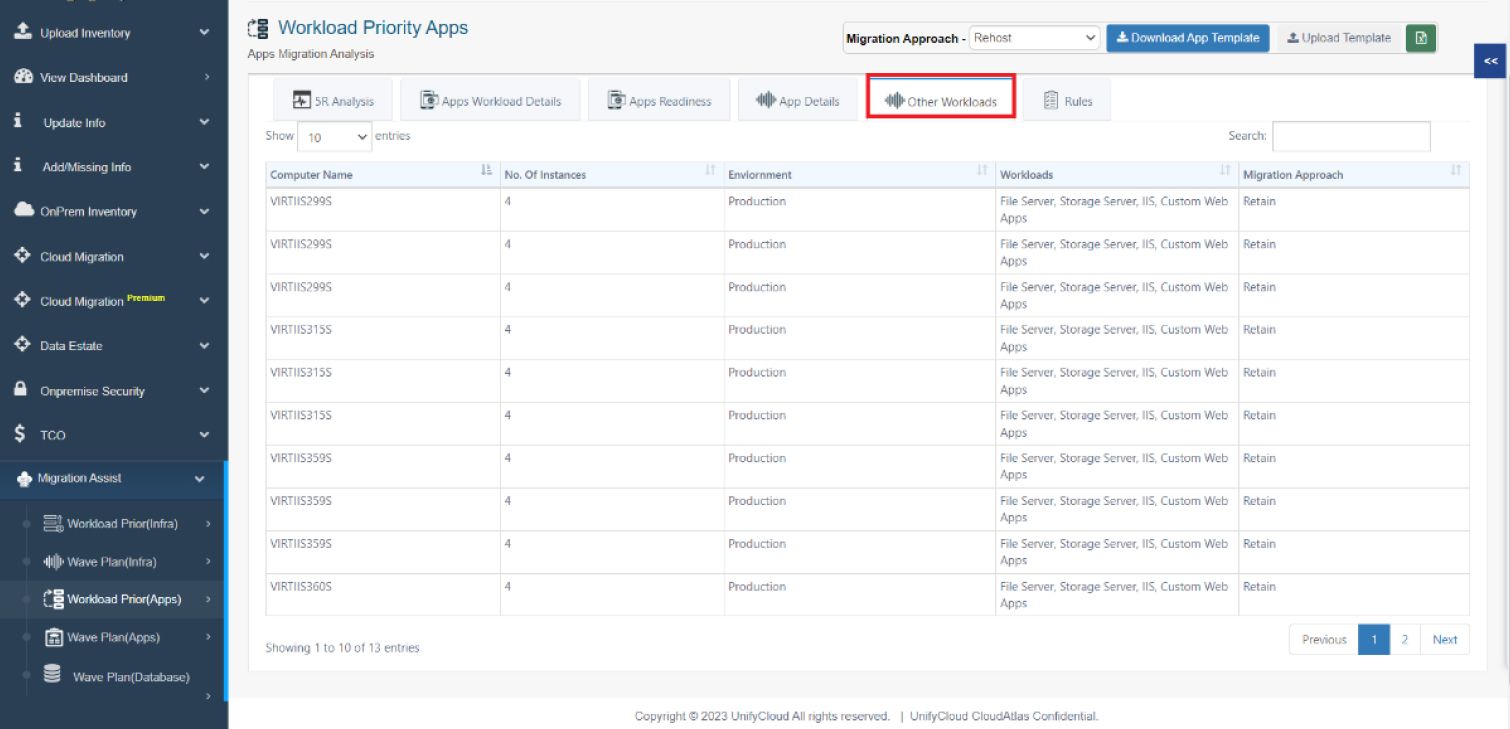Click the View Dashboard palette icon
This screenshot has height=729, width=1510.
pyautogui.click(x=22, y=77)
